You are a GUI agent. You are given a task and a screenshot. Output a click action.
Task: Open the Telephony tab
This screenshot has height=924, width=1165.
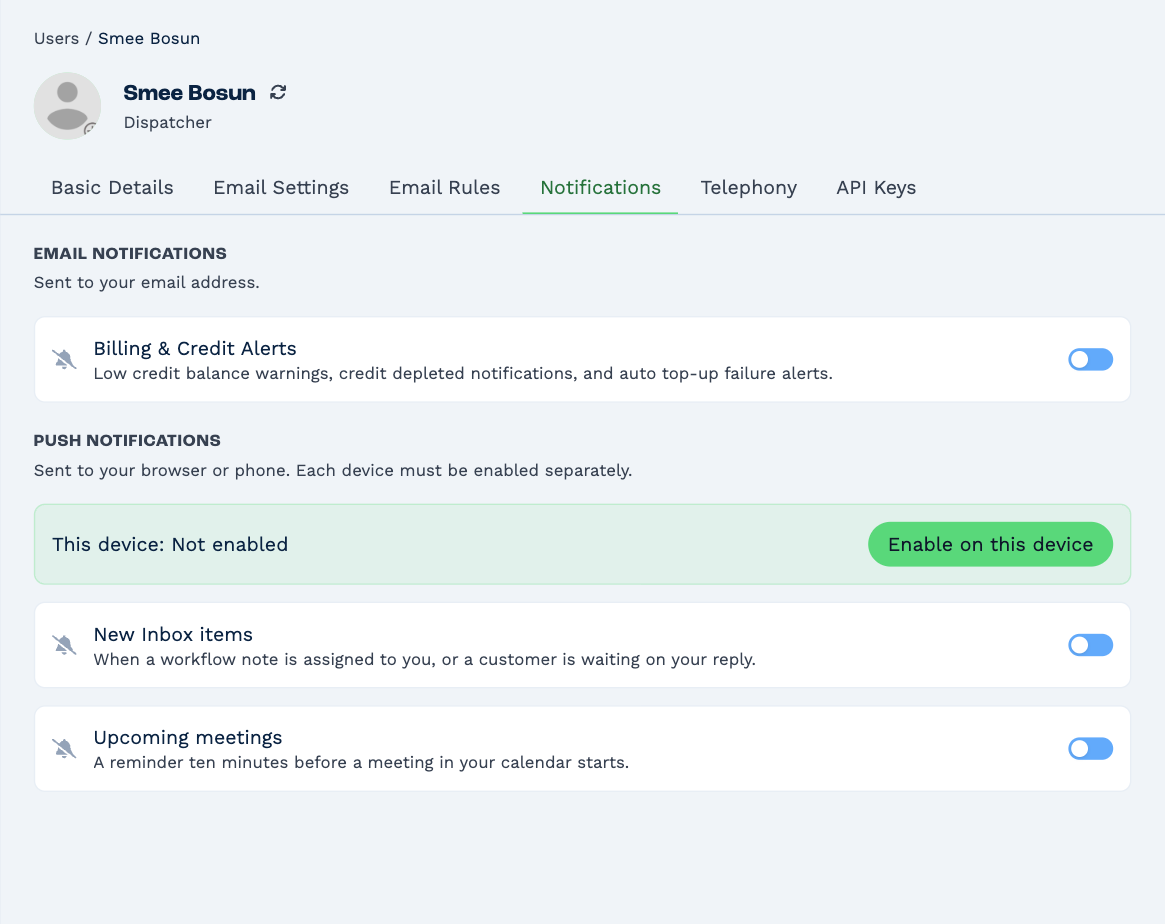(x=748, y=188)
